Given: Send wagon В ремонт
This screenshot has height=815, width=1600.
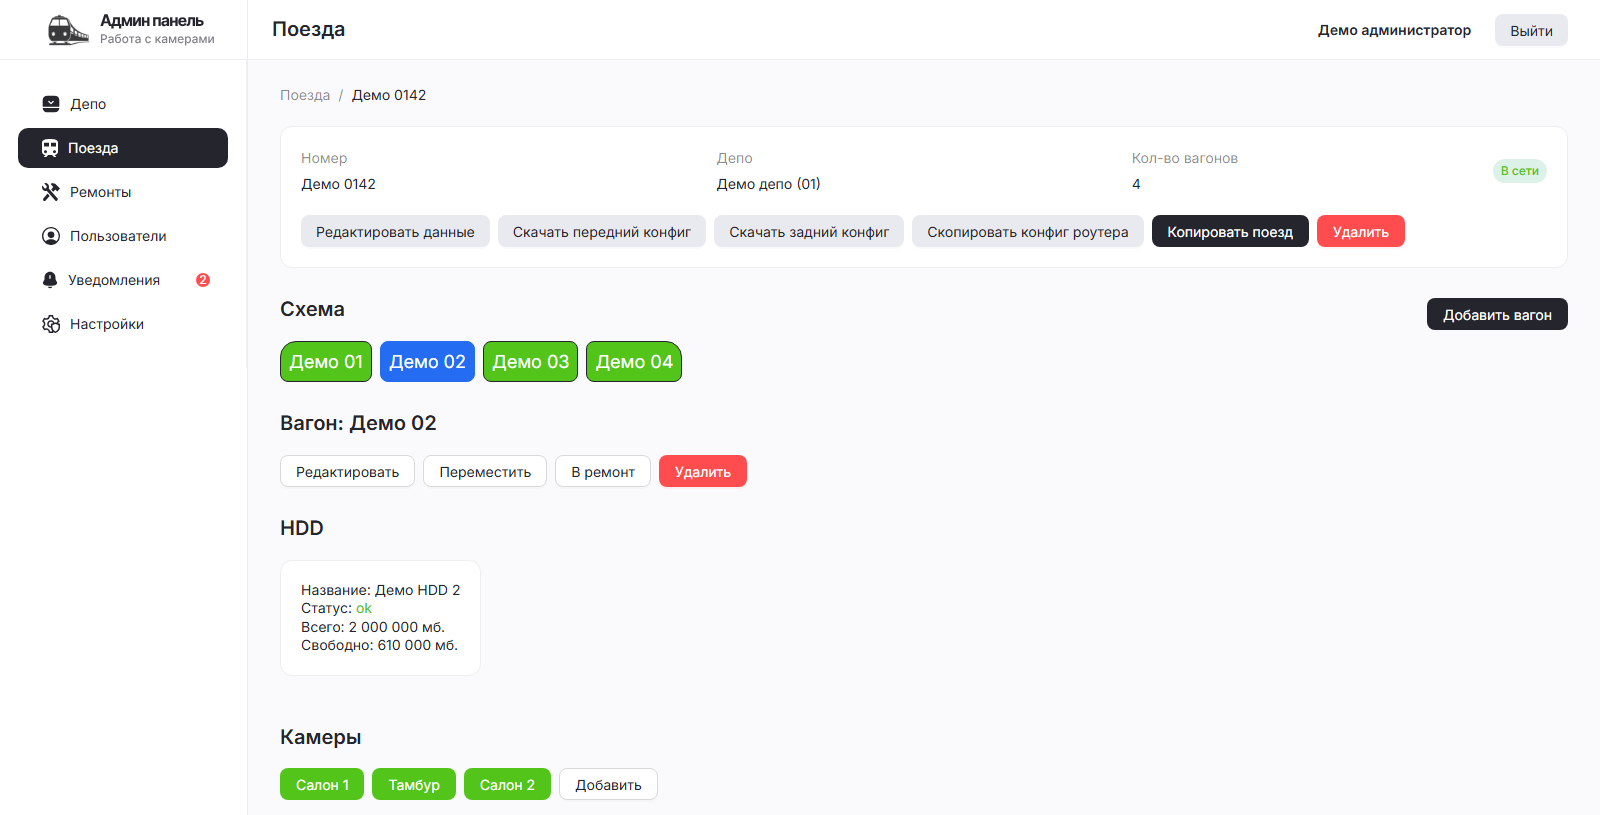Looking at the screenshot, I should [x=603, y=471].
